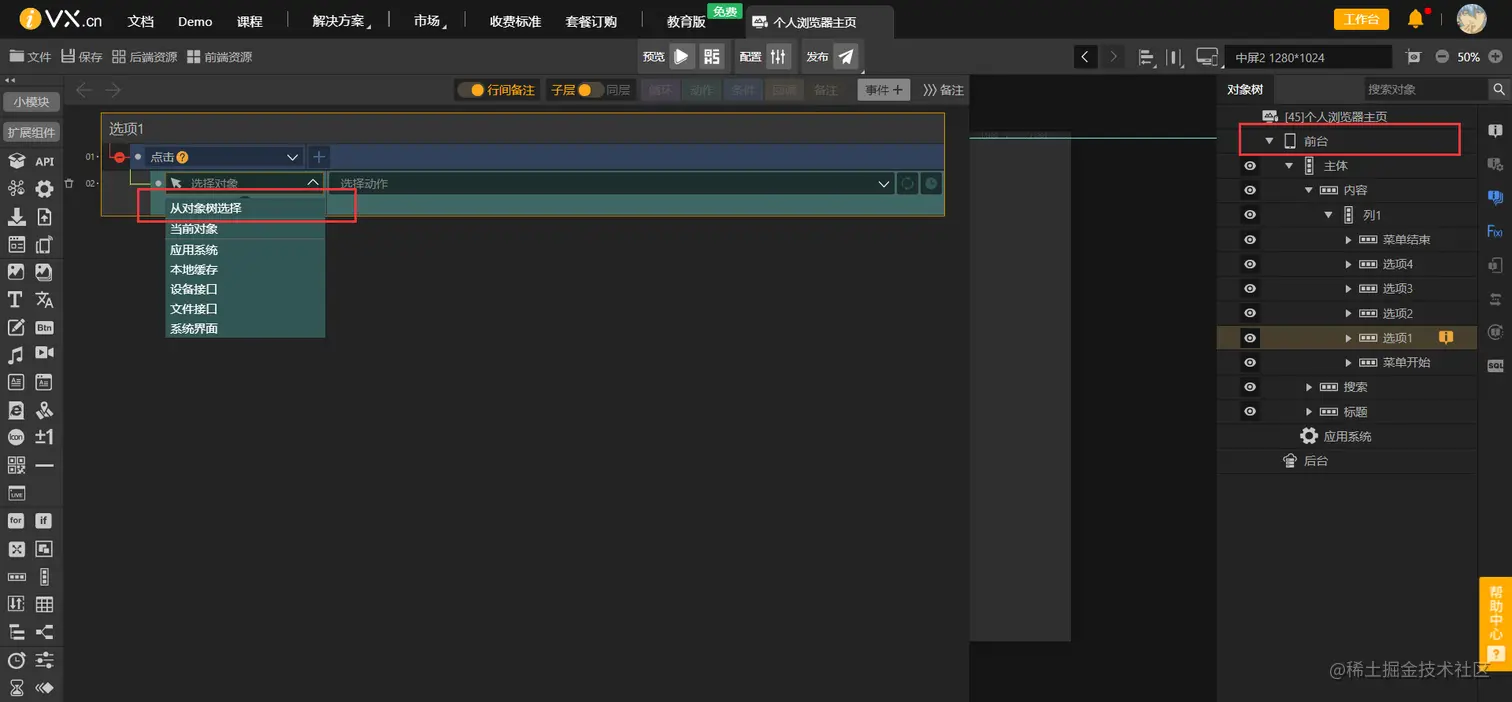Image resolution: width=1512 pixels, height=702 pixels.
Task: Toggle visibility eye of 菜单结束
Action: (1249, 240)
